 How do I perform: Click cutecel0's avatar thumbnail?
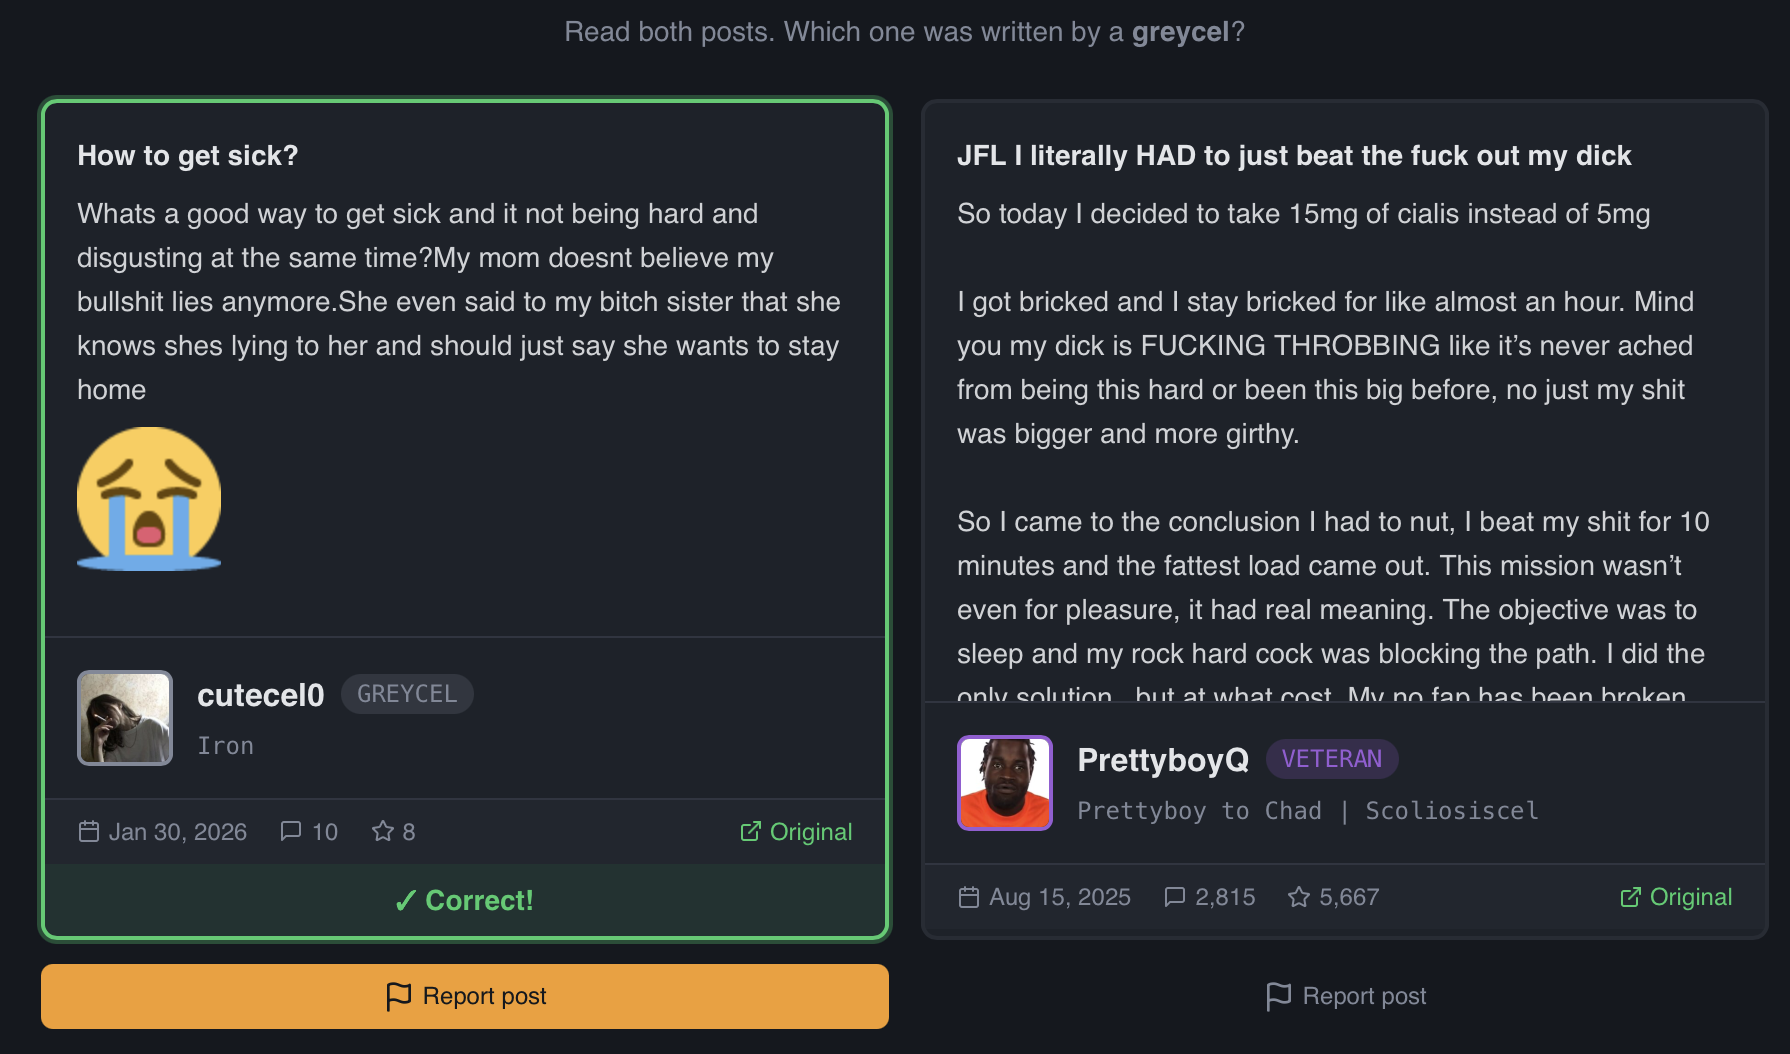(125, 718)
